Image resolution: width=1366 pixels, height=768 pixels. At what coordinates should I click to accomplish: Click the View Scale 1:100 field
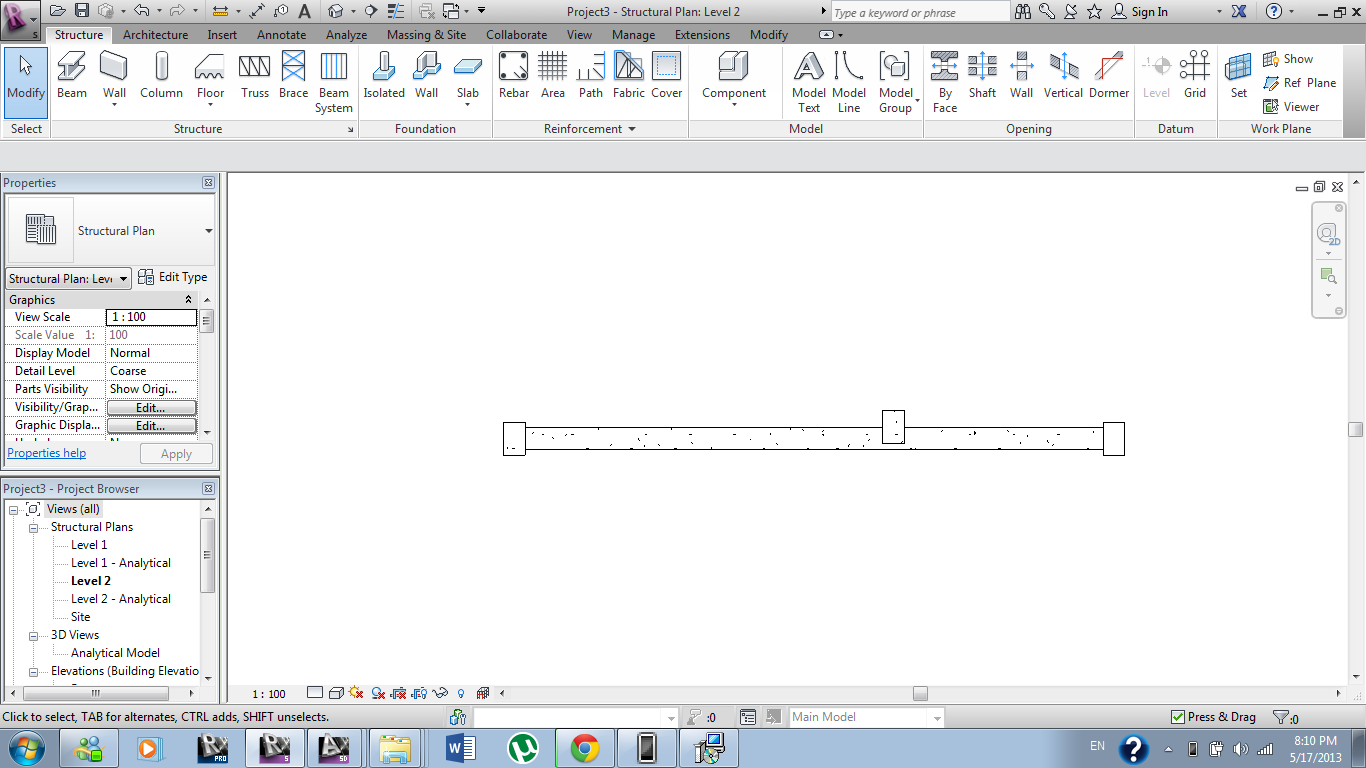pyautogui.click(x=151, y=317)
